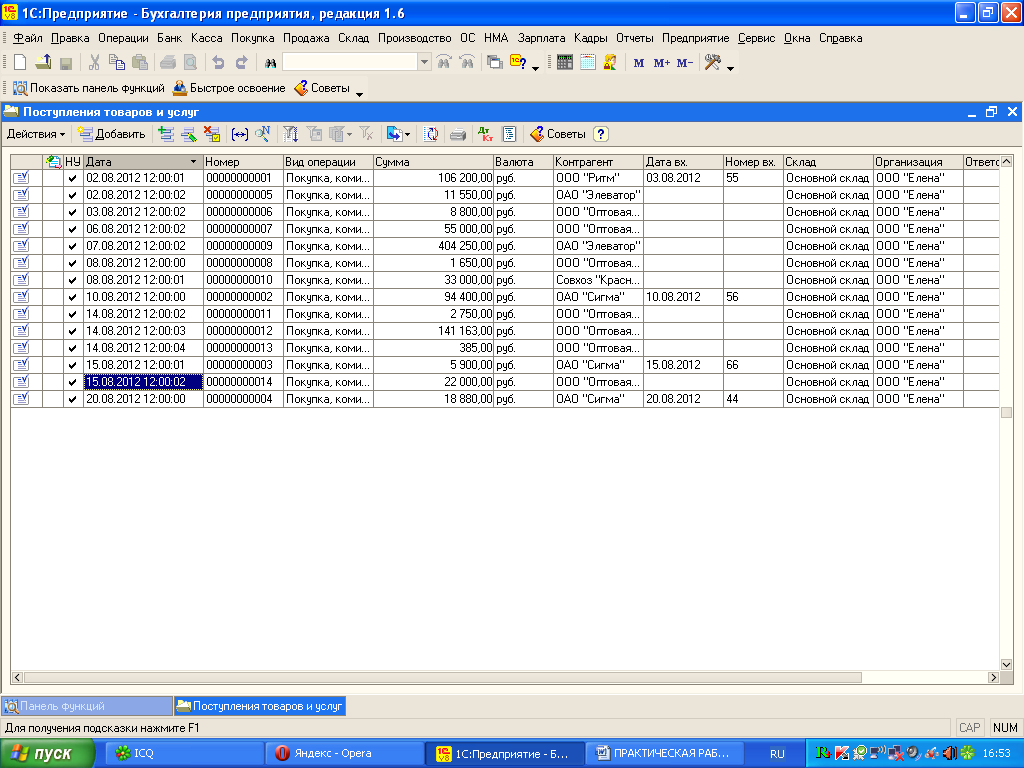The width and height of the screenshot is (1024, 768).
Task: Click Советы in the document list toolbar
Action: tap(558, 134)
